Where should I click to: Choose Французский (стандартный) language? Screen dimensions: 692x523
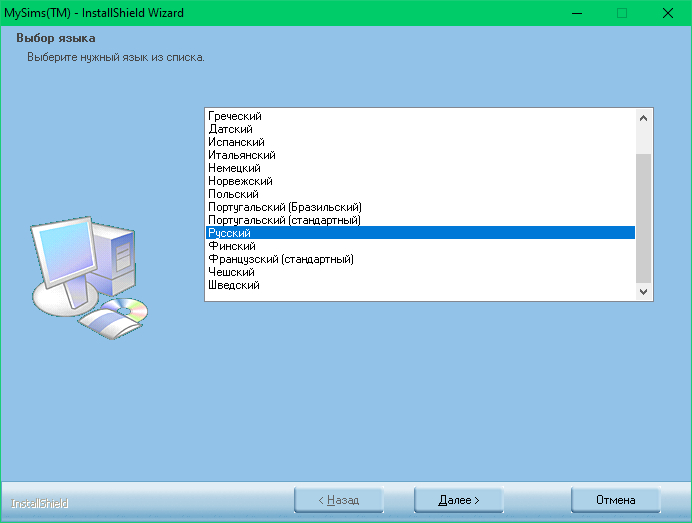coord(421,259)
